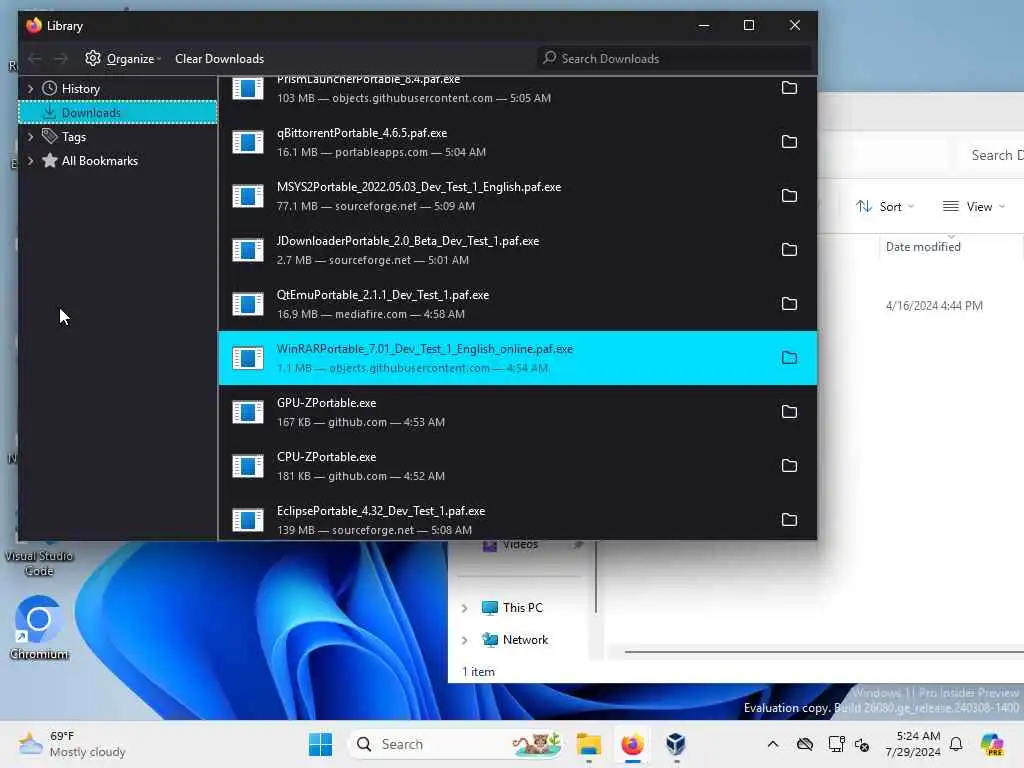Select Downloads in the Library sidebar
The width and height of the screenshot is (1024, 768).
point(118,112)
